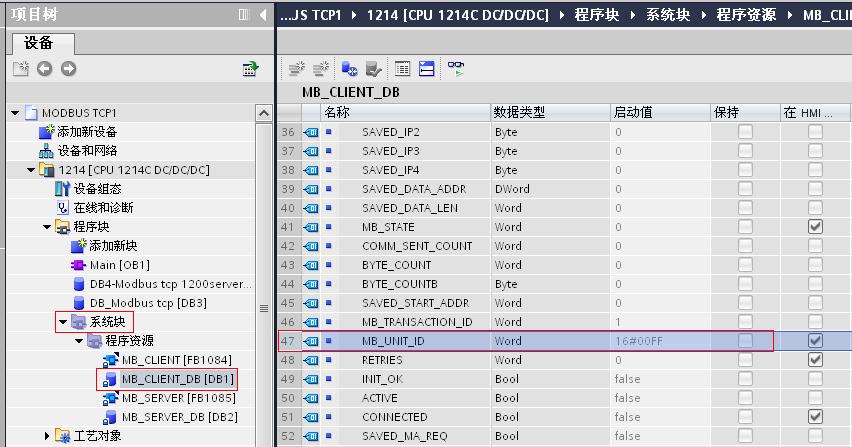The width and height of the screenshot is (852, 447).
Task: Click the expand table view icon in DB toolbar
Action: [402, 69]
